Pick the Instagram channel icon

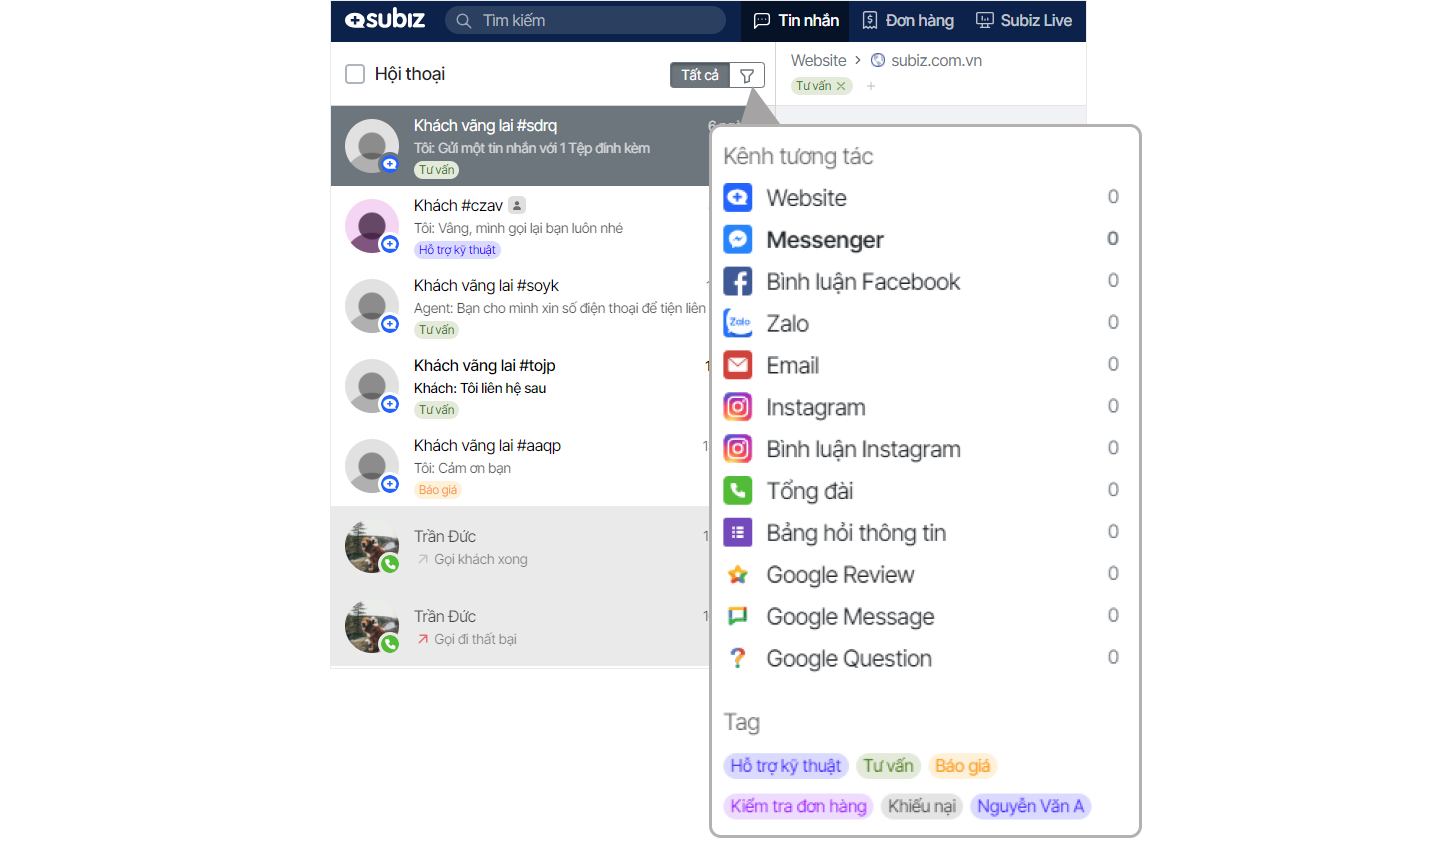738,407
